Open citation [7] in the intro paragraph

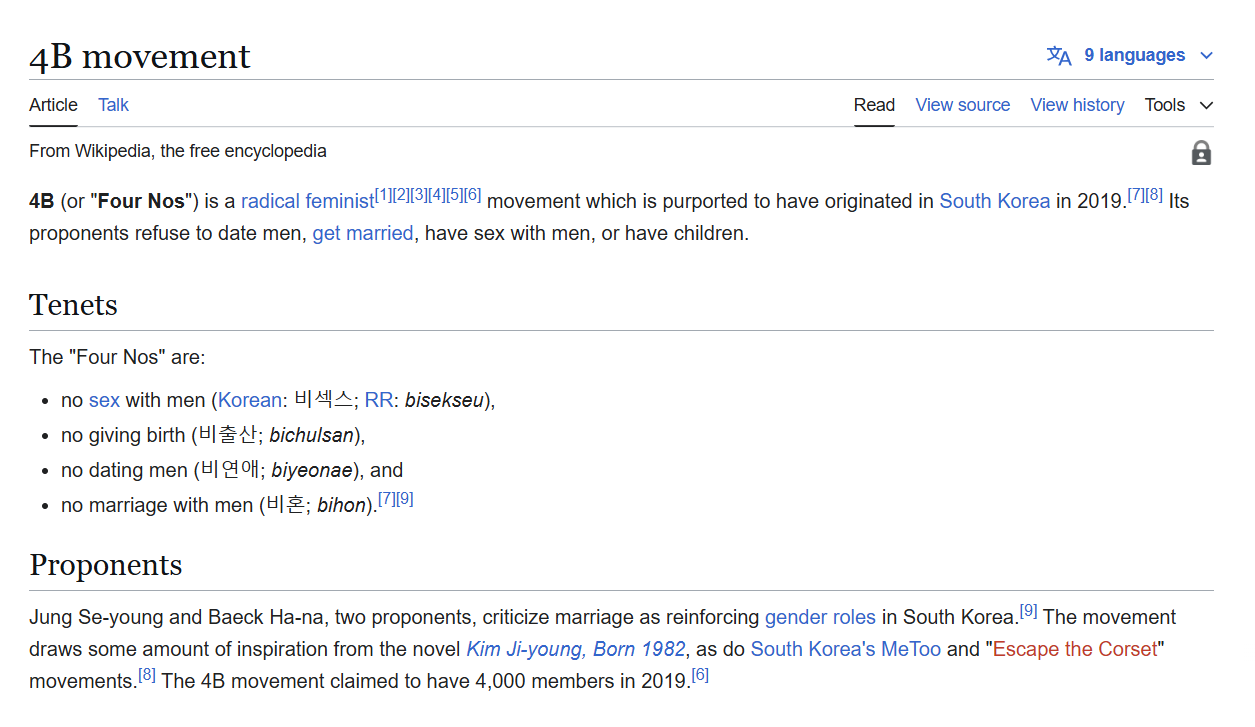point(1136,195)
